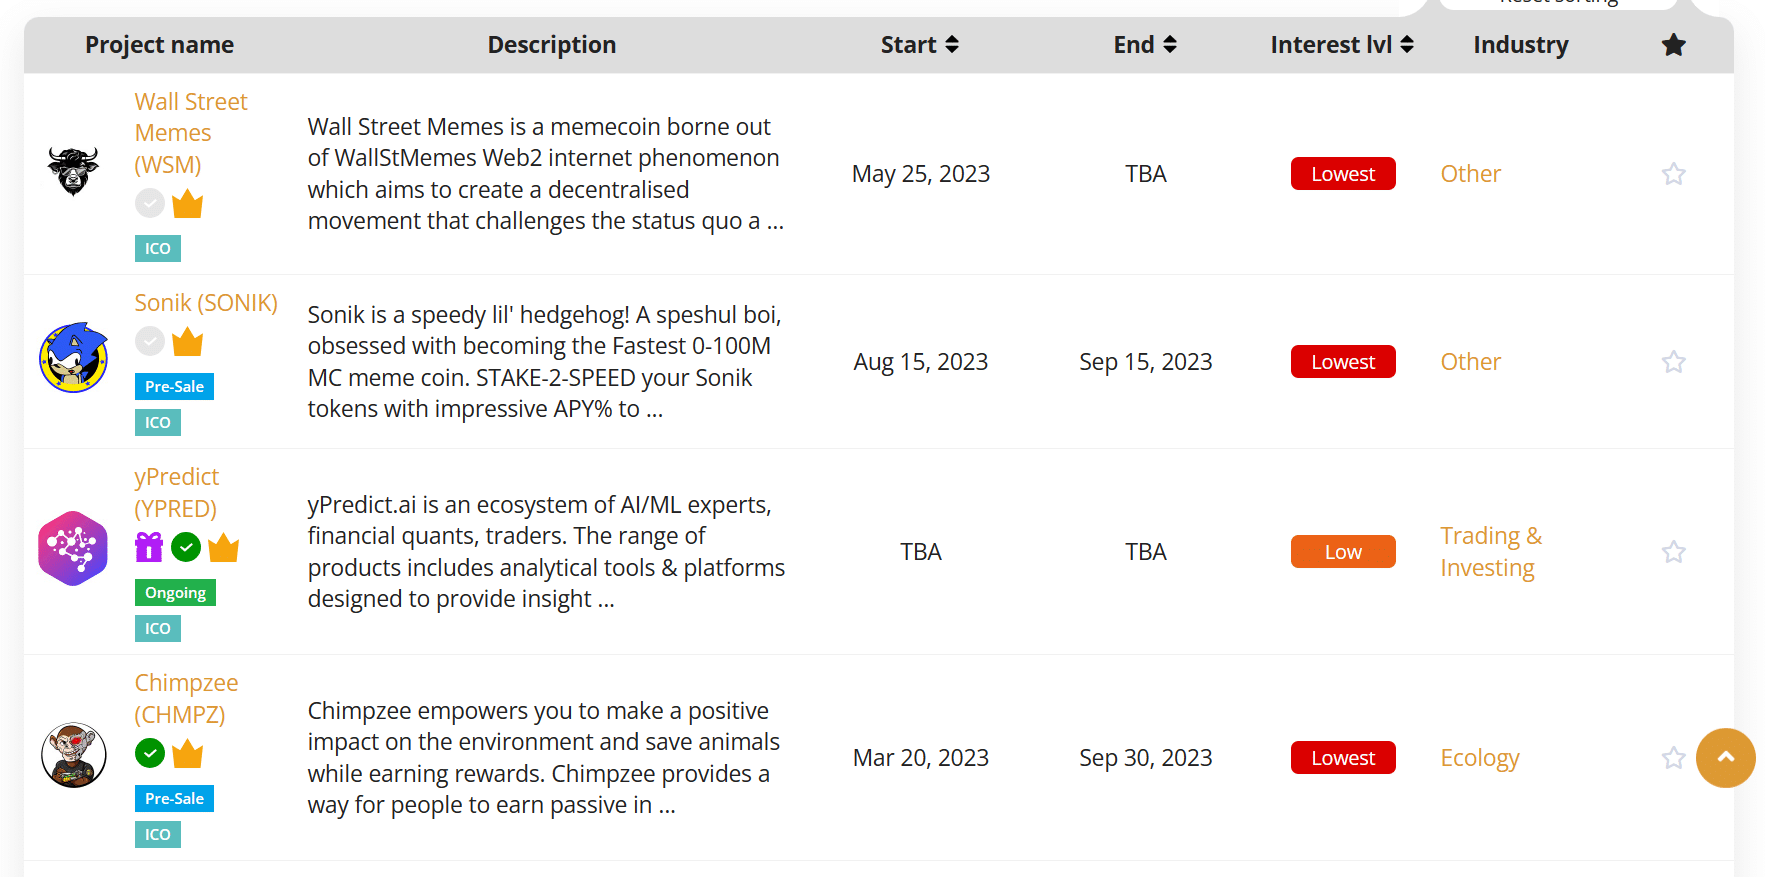Click gold crown icon beside Sonik
Viewport: 1765px width, 877px height.
[187, 342]
